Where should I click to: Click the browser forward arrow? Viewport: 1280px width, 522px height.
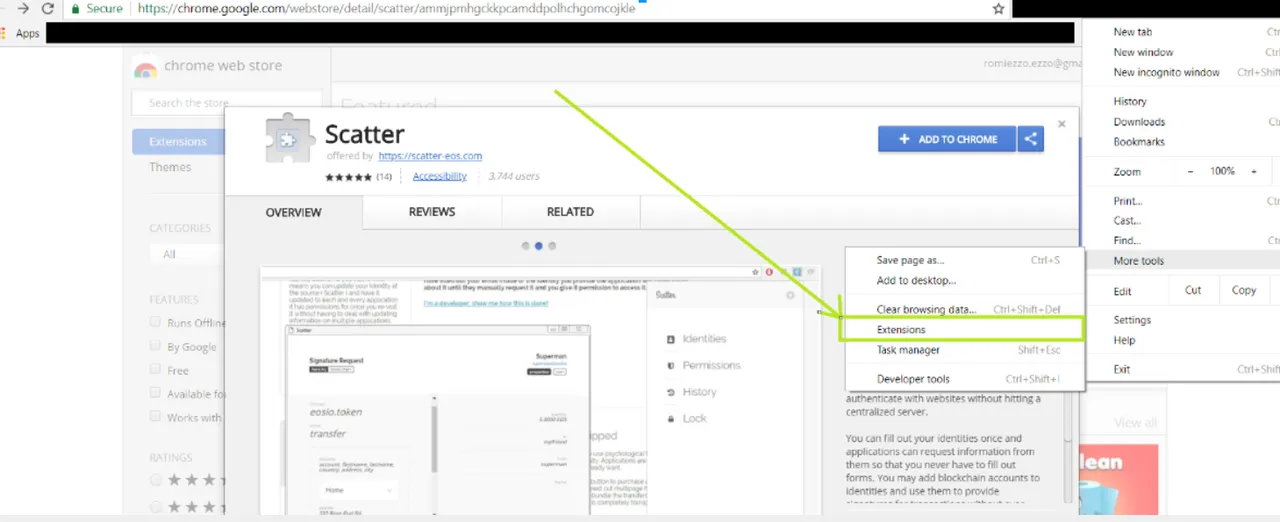22,8
